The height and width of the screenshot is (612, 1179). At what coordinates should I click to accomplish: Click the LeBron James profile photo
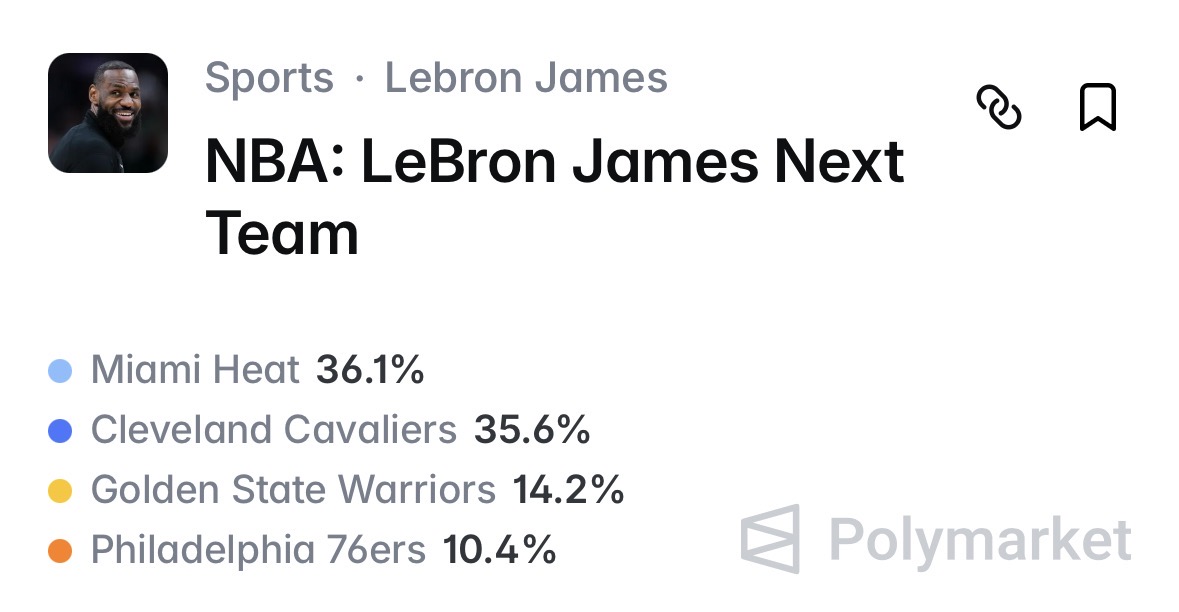point(108,113)
